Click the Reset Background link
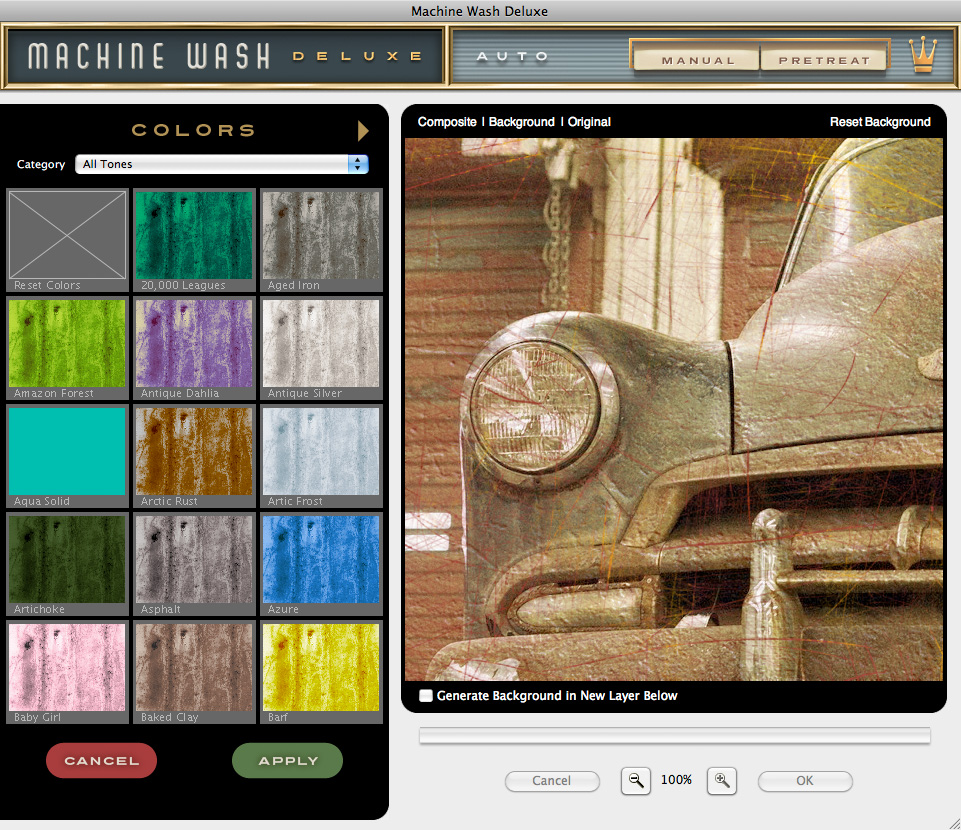This screenshot has height=830, width=961. coord(880,121)
